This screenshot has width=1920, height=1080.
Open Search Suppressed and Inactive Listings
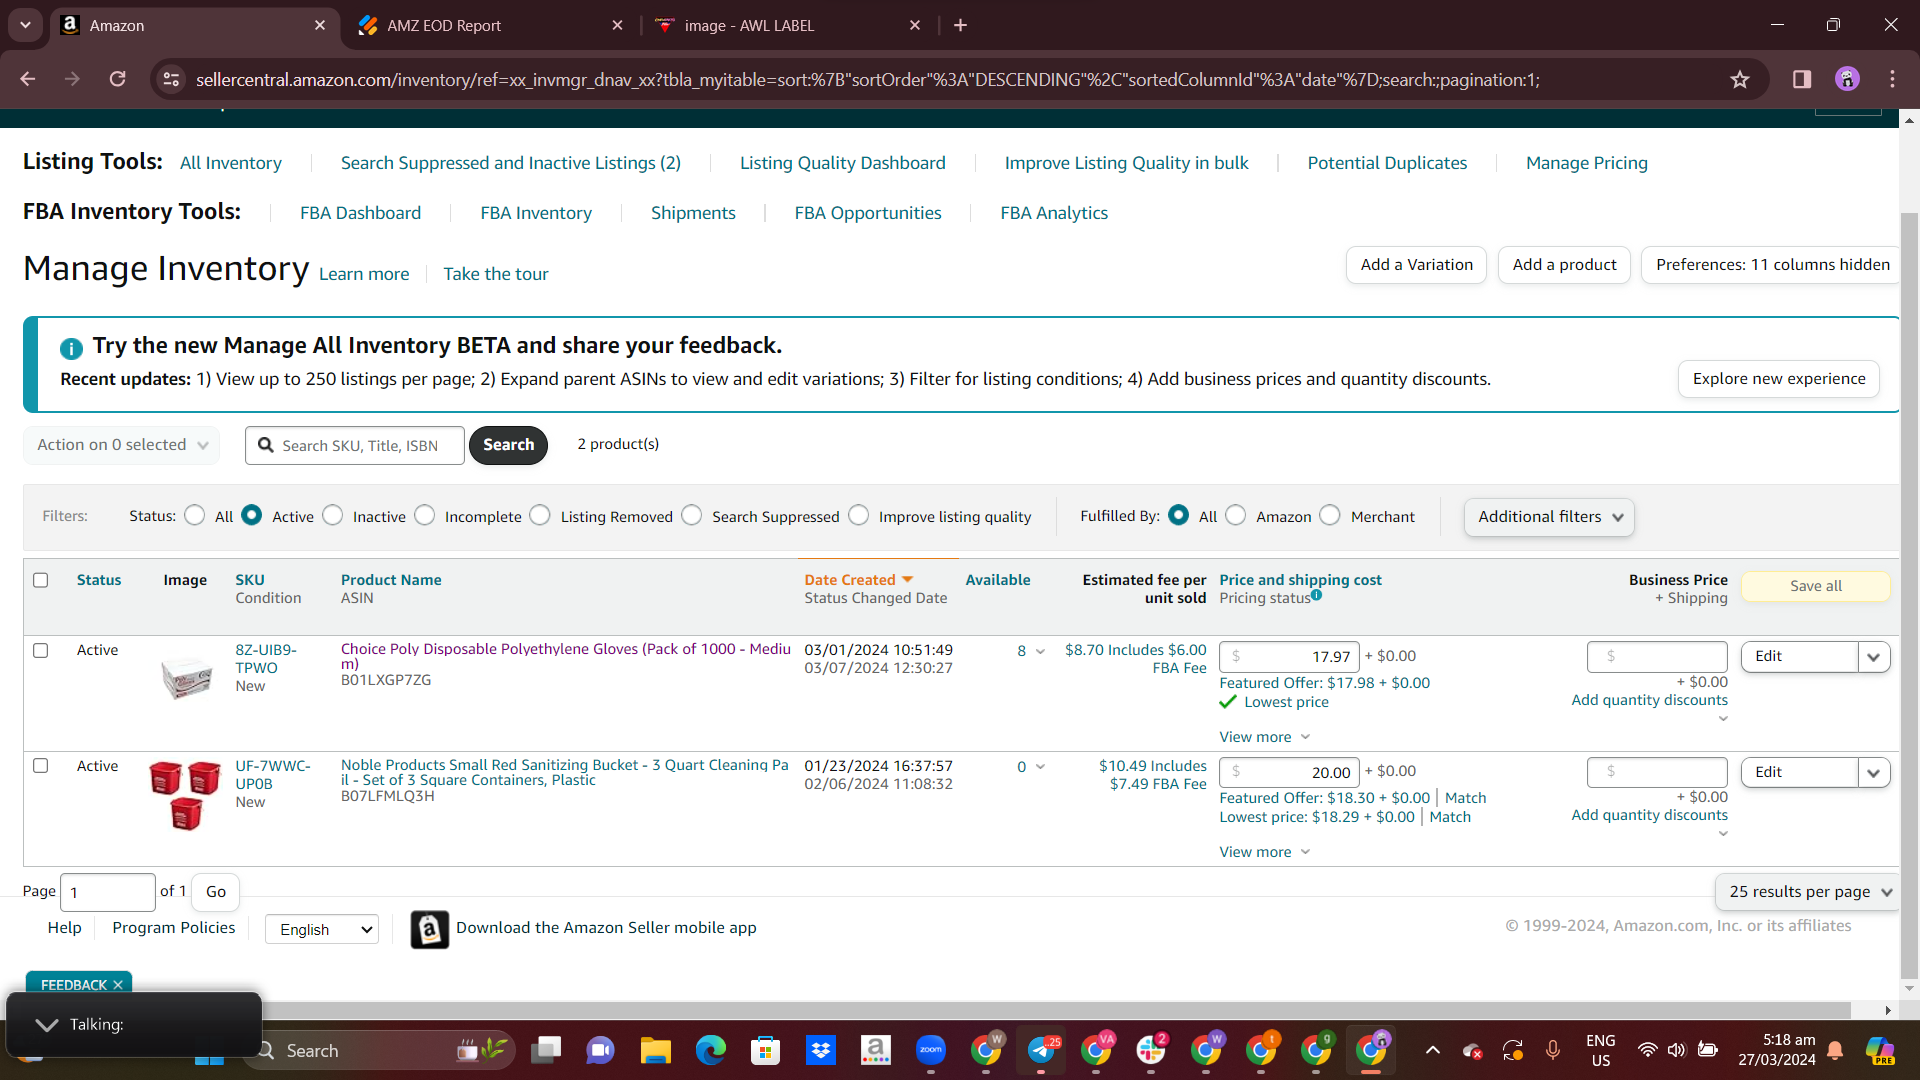511,163
